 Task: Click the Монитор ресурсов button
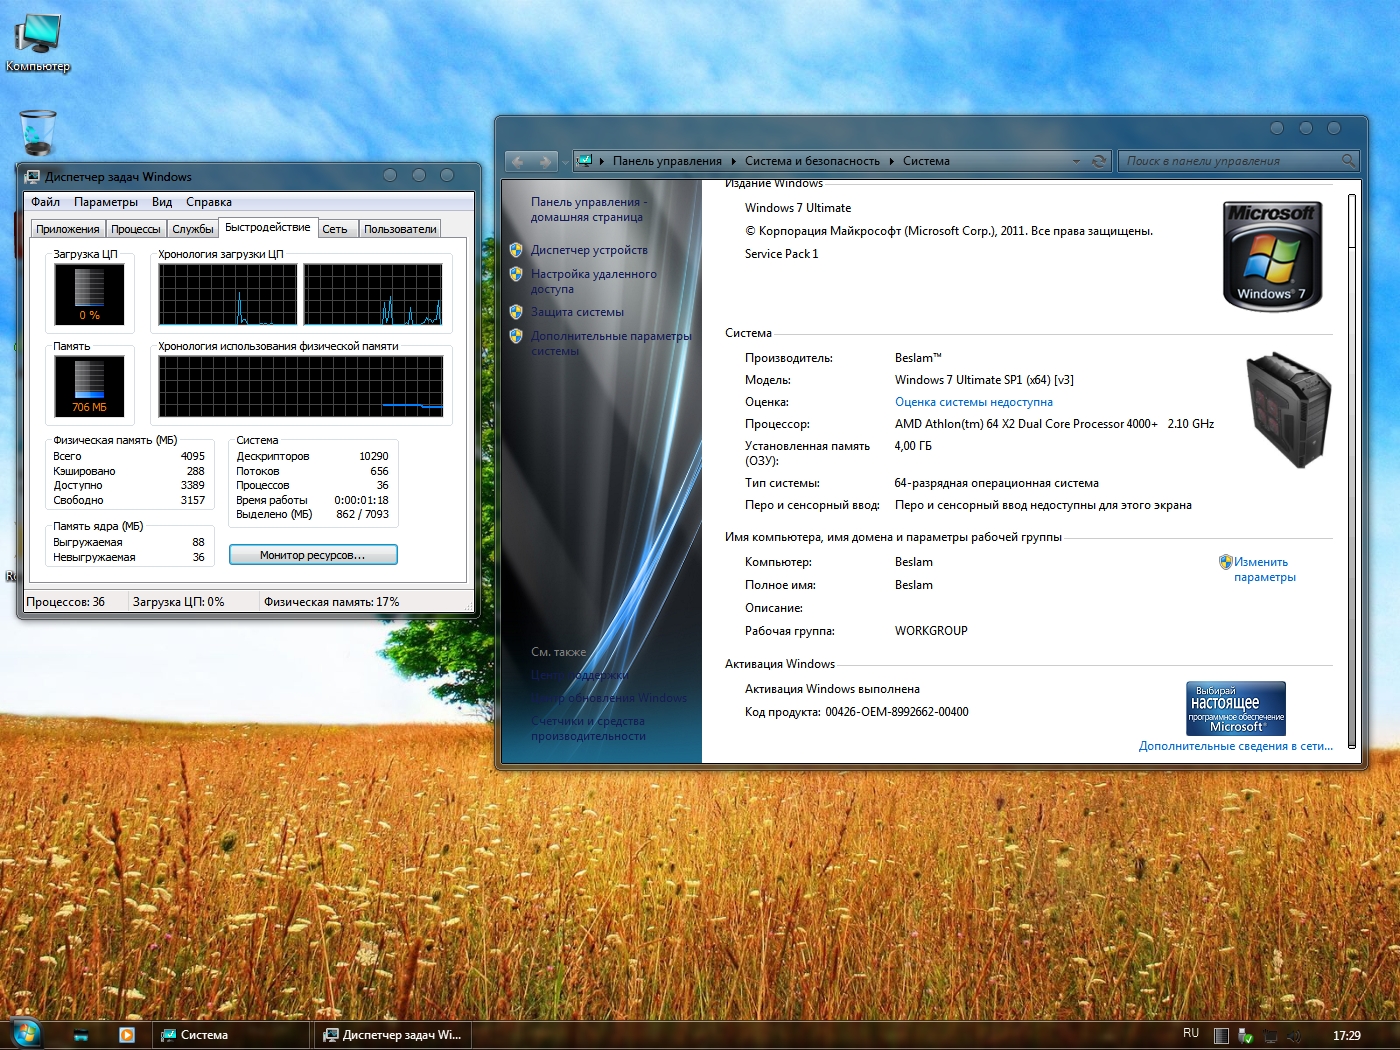tap(313, 555)
